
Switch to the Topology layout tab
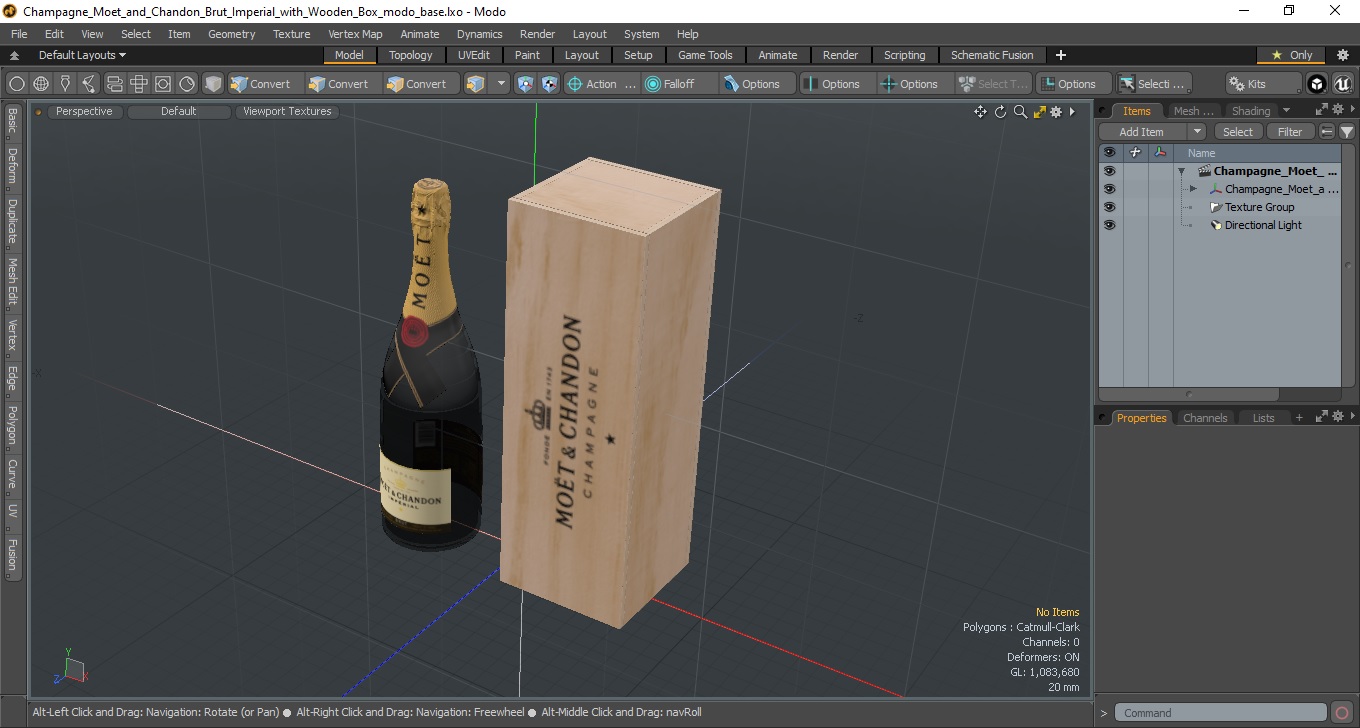point(411,55)
